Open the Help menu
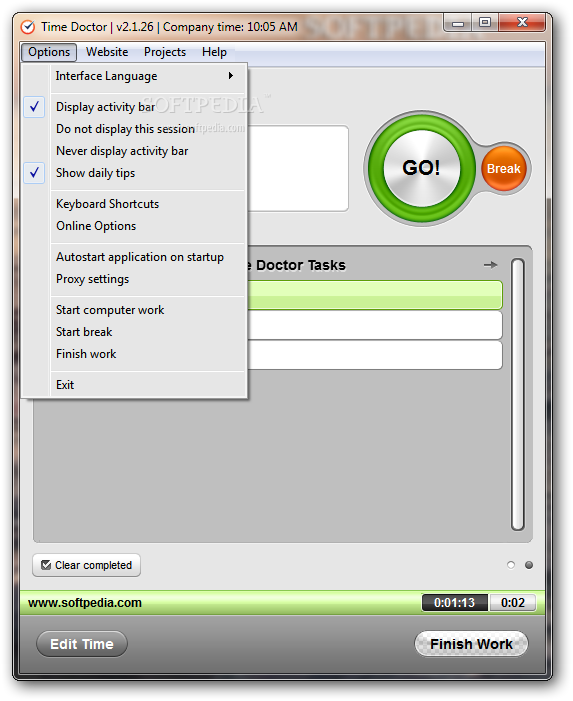The image size is (573, 701). tap(215, 52)
